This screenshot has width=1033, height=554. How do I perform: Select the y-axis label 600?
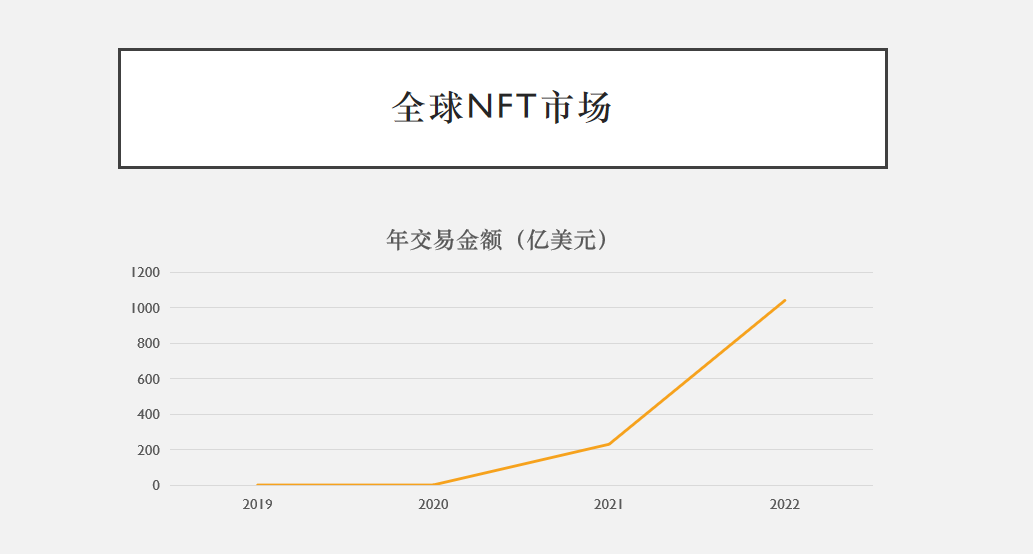[x=148, y=379]
